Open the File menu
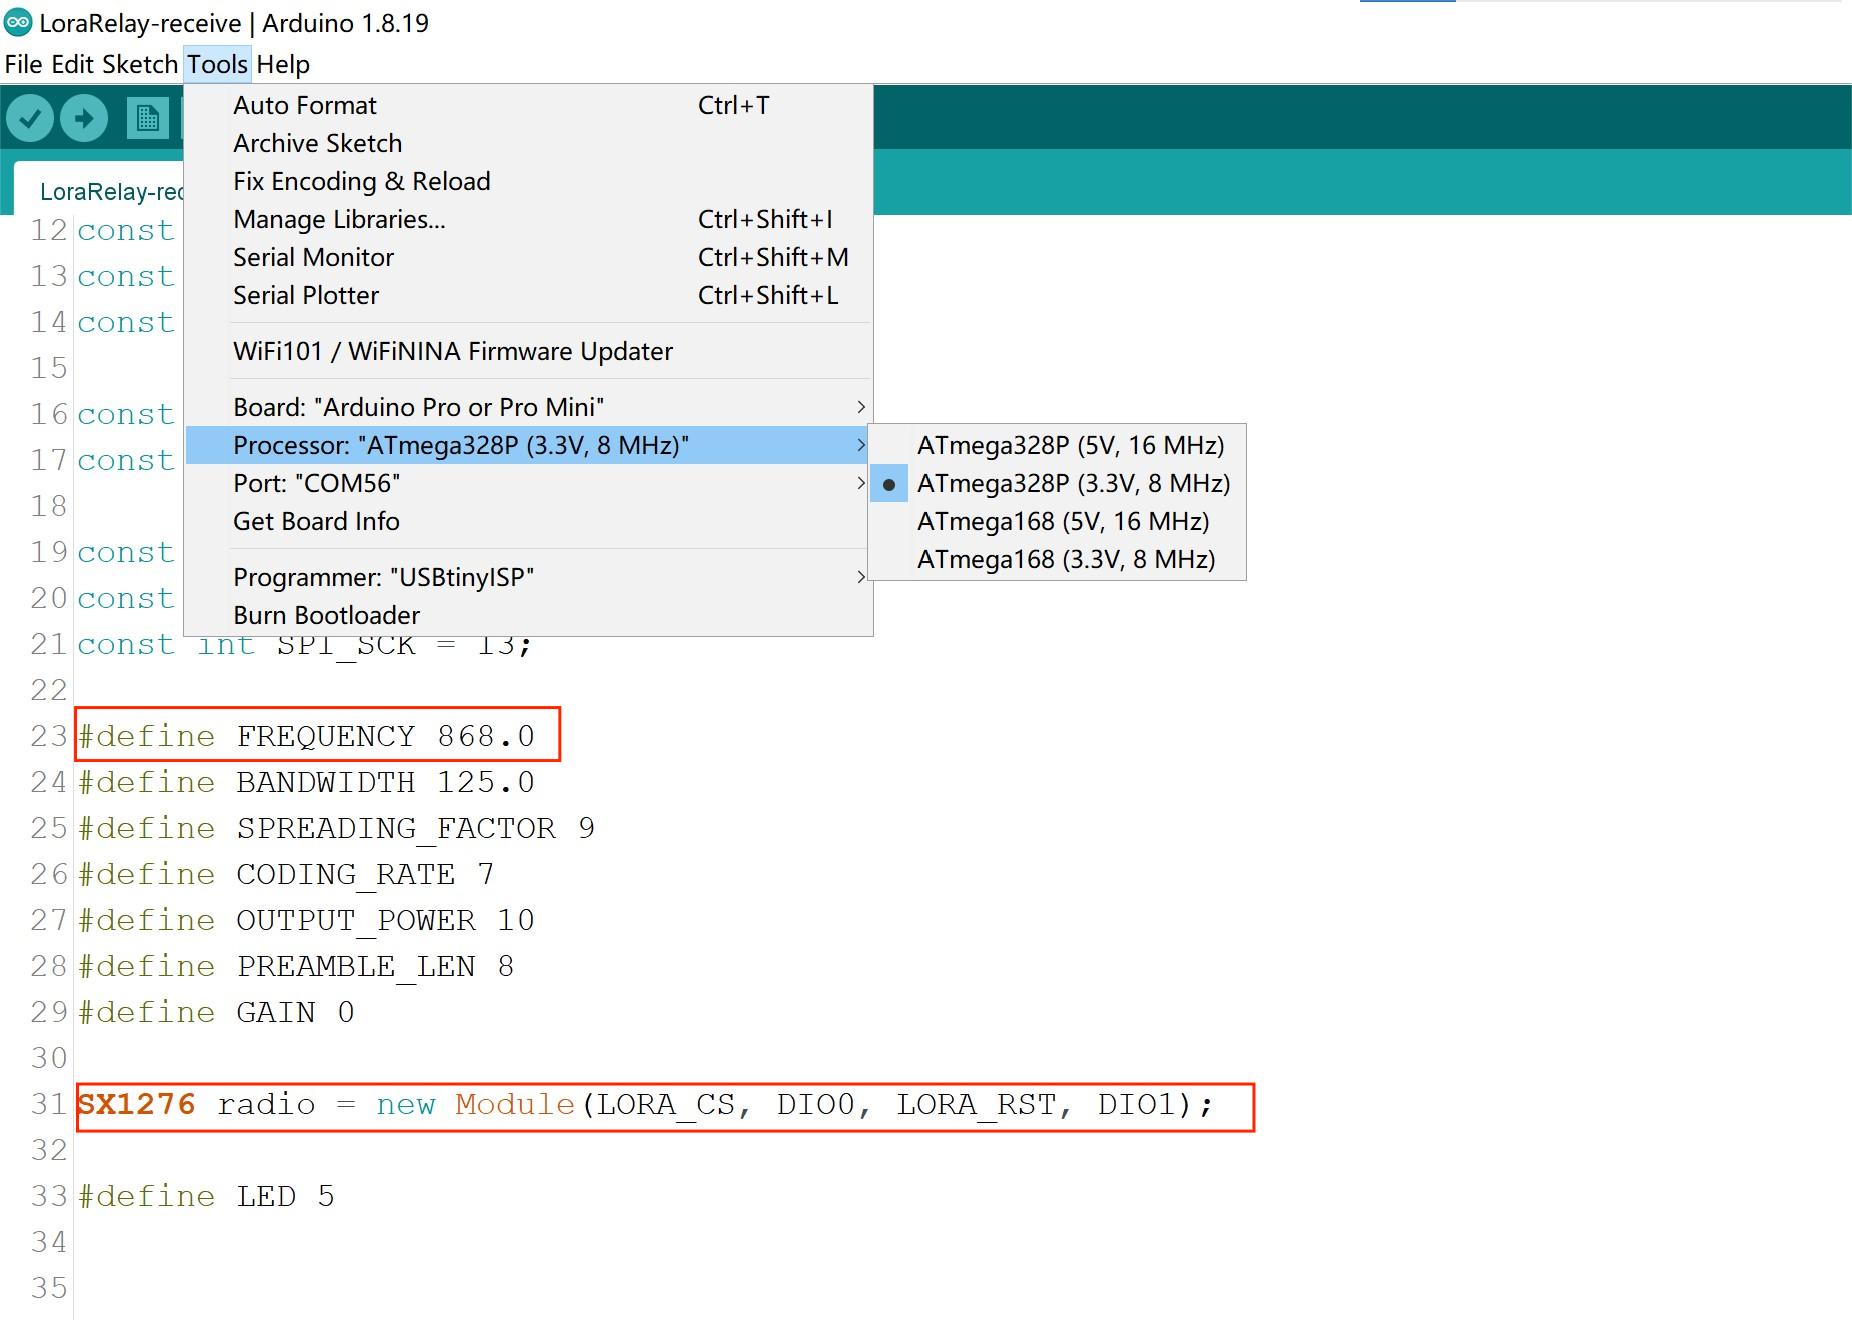The image size is (1852, 1320). [23, 64]
